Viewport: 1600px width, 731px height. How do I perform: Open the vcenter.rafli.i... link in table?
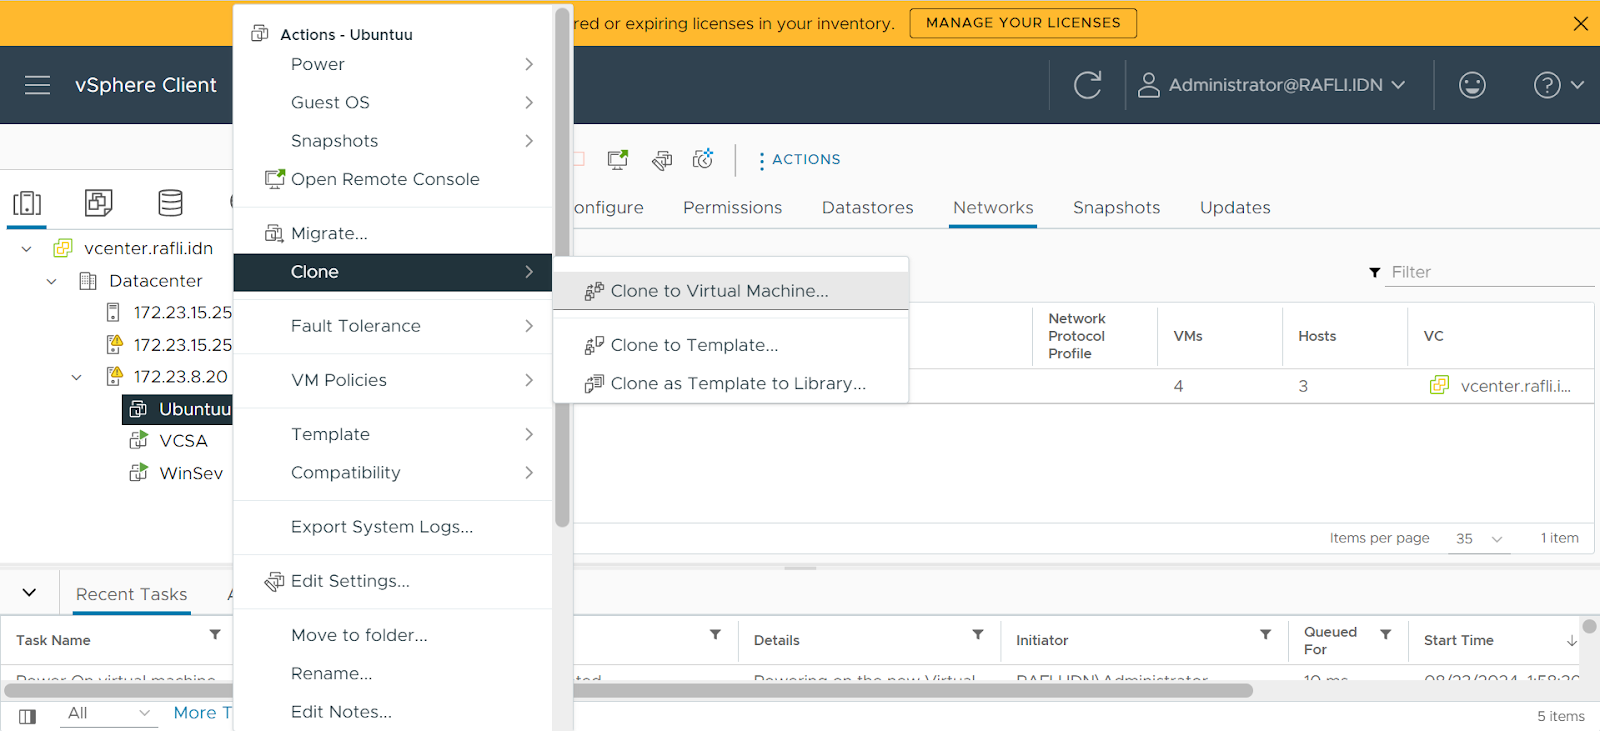click(x=1515, y=386)
